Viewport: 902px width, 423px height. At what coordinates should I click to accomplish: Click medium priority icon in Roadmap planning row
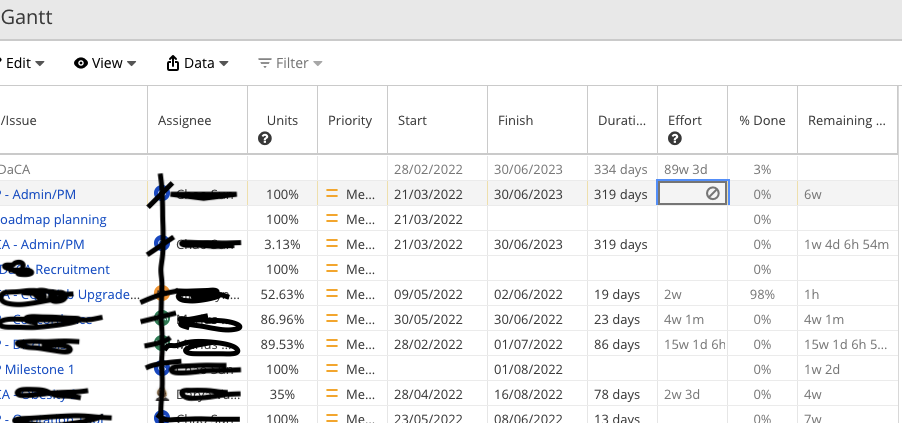click(331, 219)
